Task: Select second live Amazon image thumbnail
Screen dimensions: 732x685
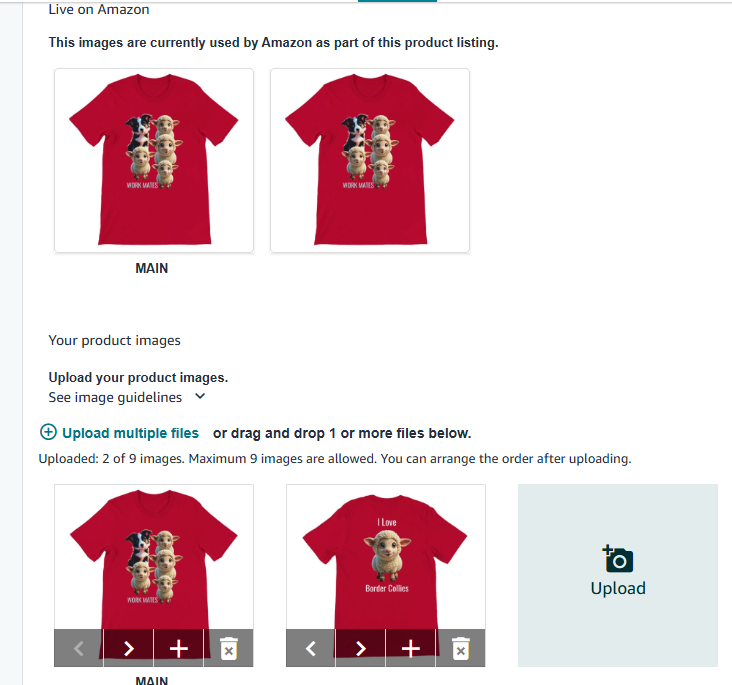Action: pyautogui.click(x=370, y=161)
